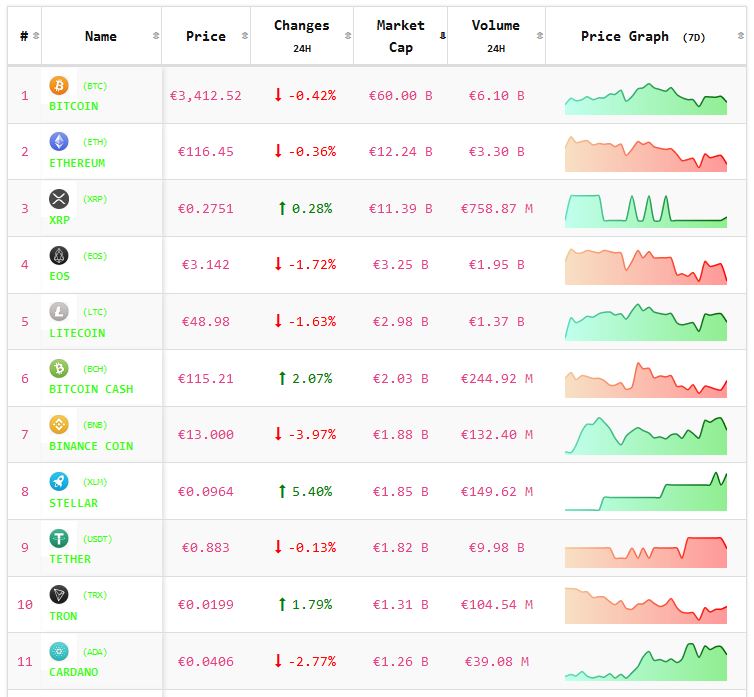Click the EOS logo icon
Image resolution: width=754 pixels, height=697 pixels.
click(59, 255)
